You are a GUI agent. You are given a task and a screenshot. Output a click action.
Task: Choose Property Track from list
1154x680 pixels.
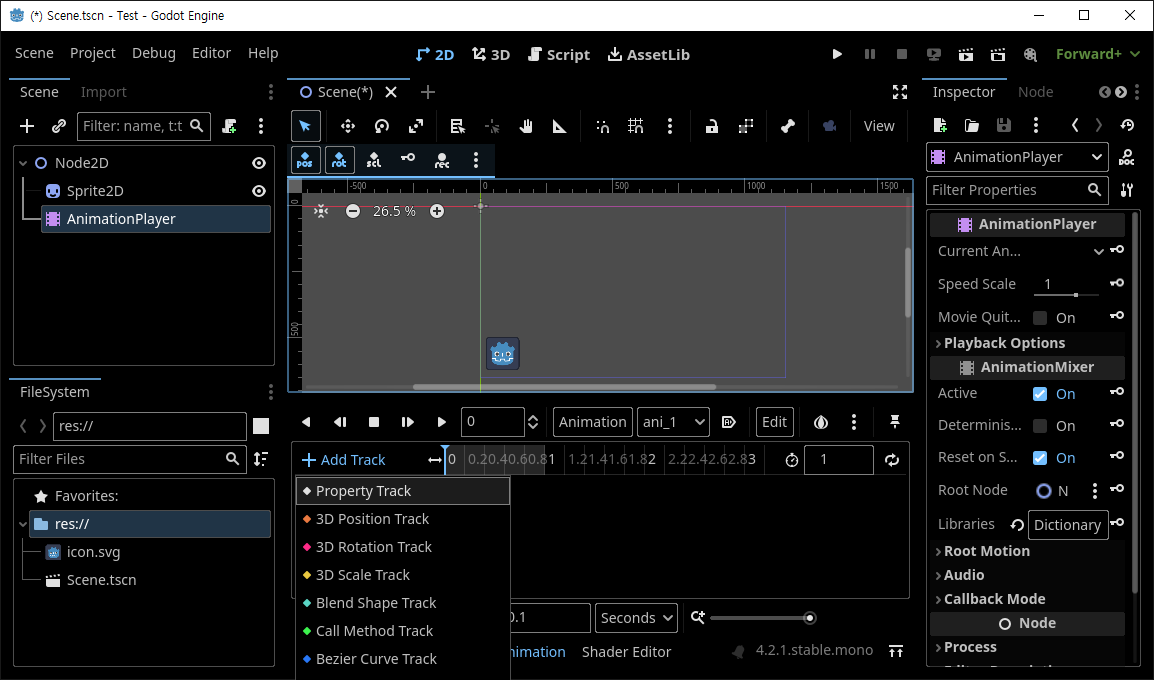pyautogui.click(x=403, y=491)
